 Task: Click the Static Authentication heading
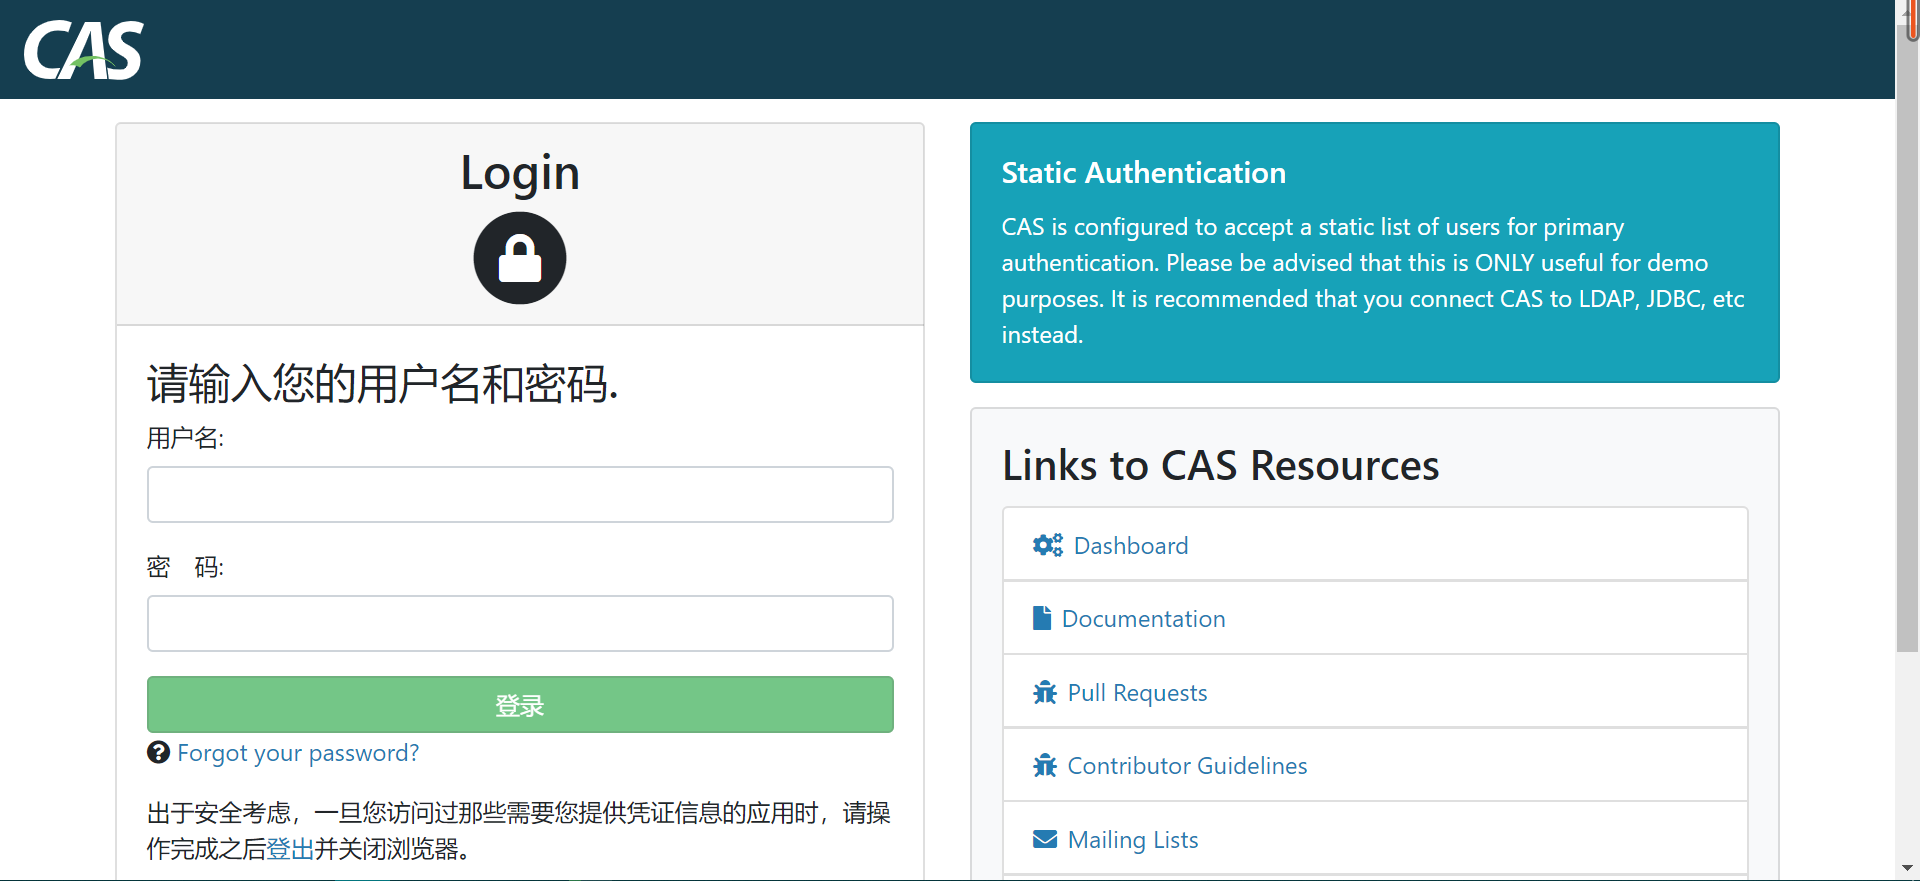[x=1144, y=173]
